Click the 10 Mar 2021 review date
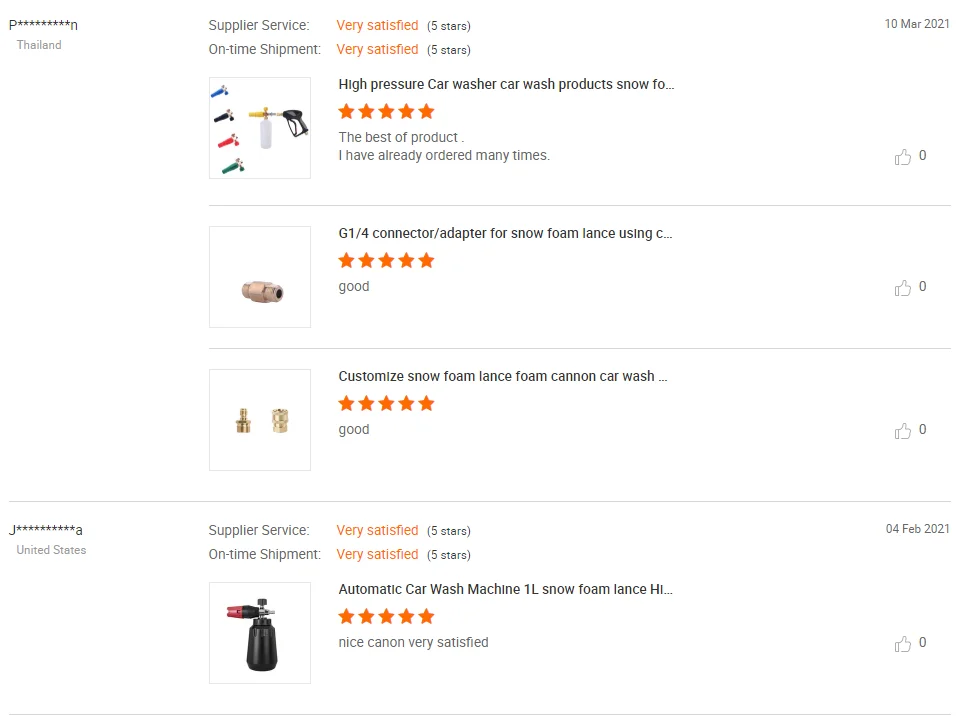The image size is (967, 718). point(917,24)
